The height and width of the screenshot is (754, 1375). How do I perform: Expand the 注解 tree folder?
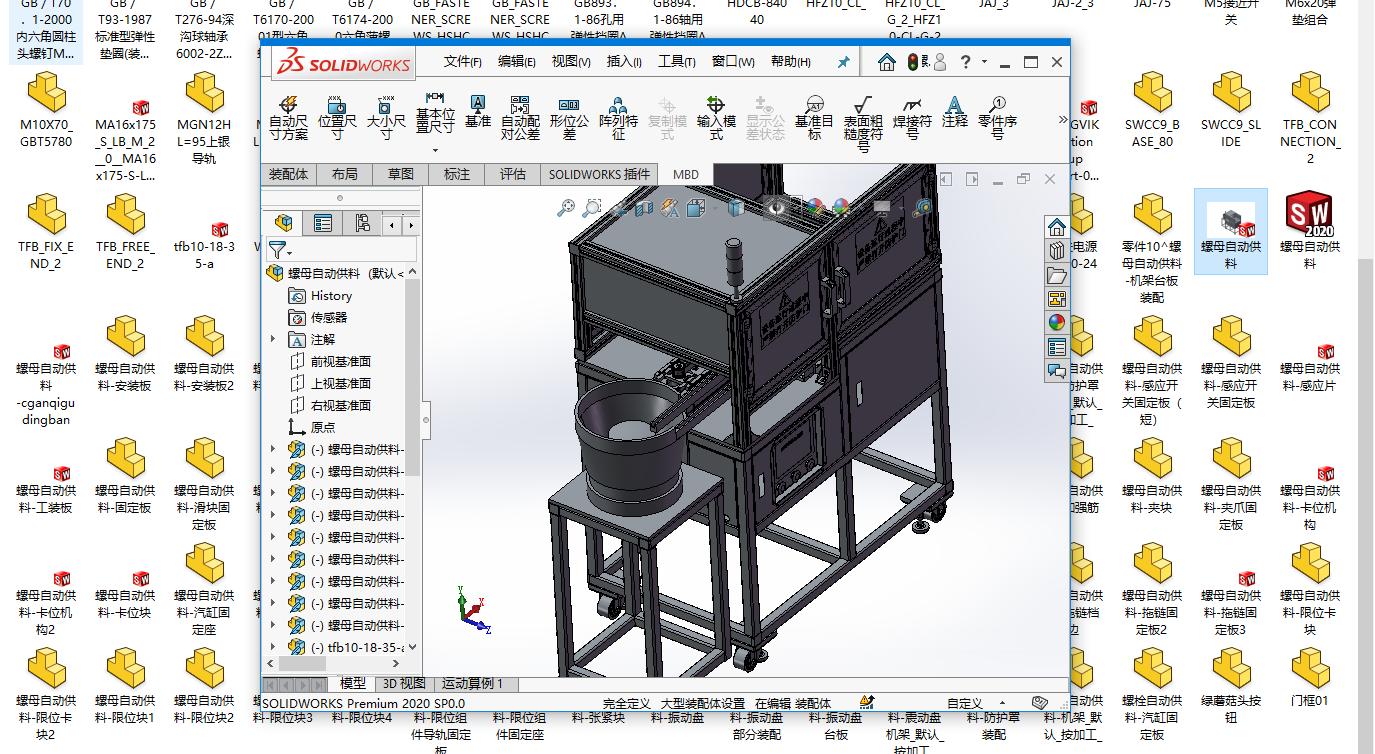[273, 340]
